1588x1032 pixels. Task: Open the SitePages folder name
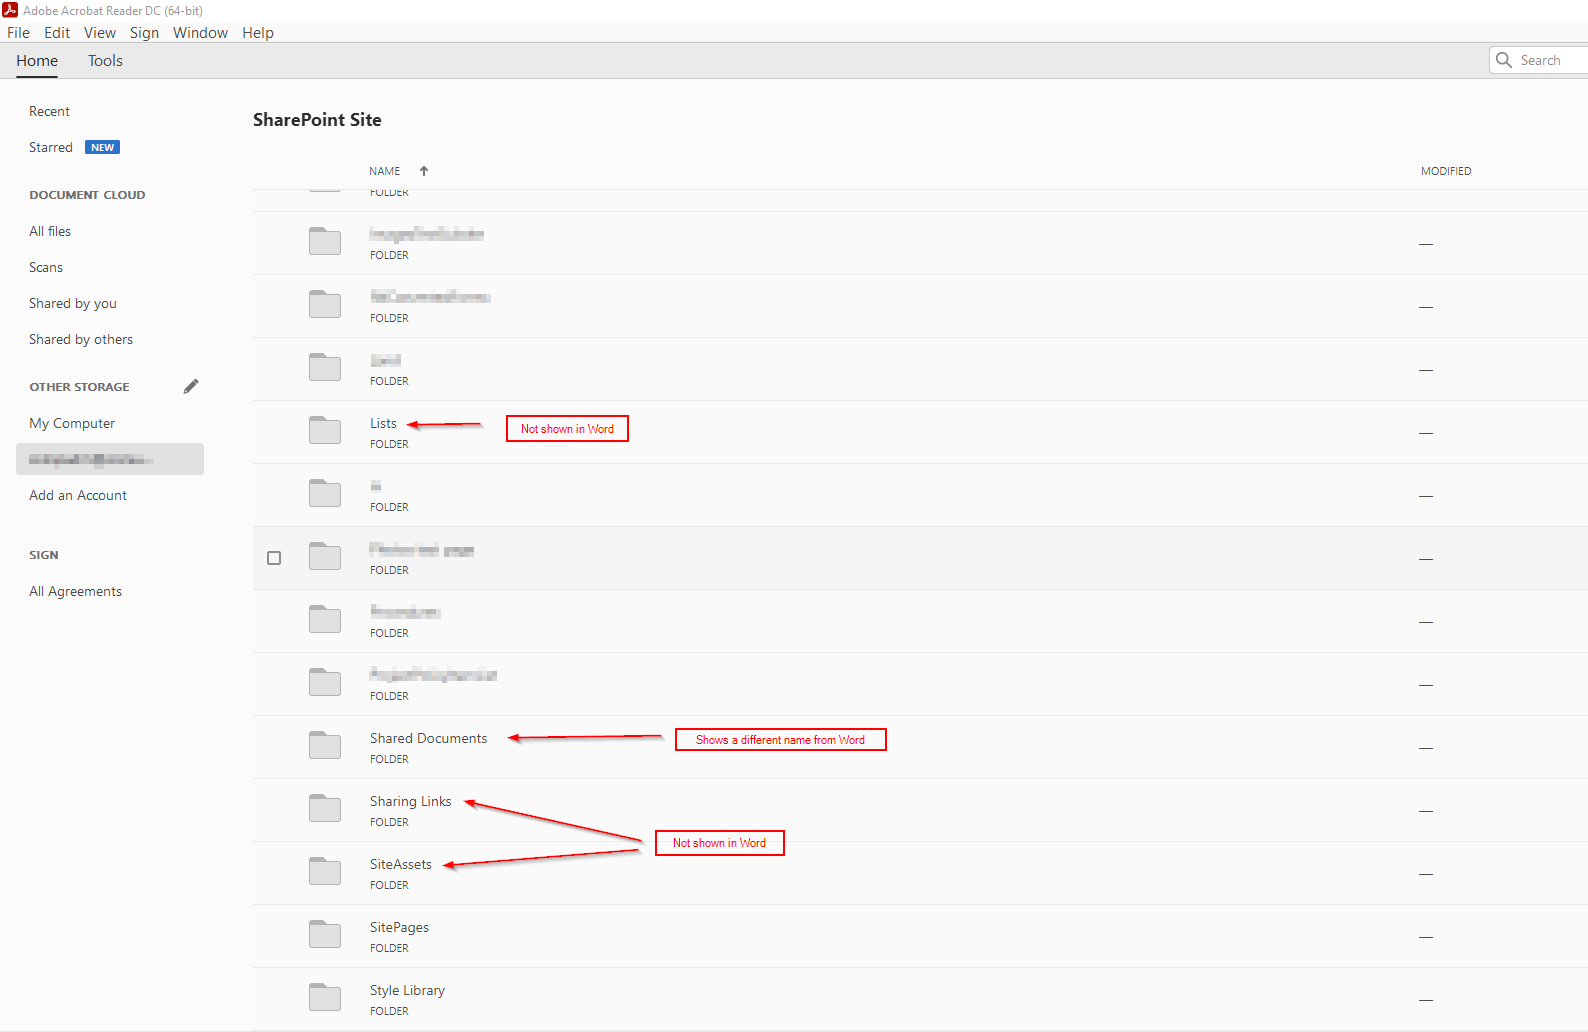(399, 927)
